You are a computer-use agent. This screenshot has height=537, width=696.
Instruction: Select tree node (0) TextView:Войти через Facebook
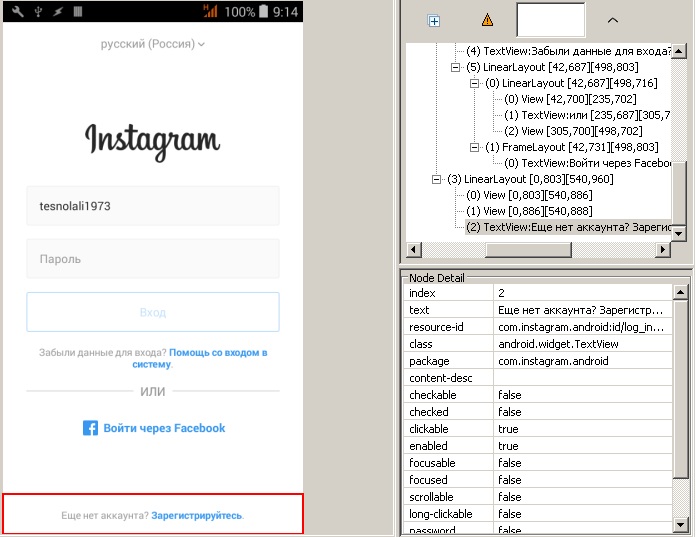(587, 163)
